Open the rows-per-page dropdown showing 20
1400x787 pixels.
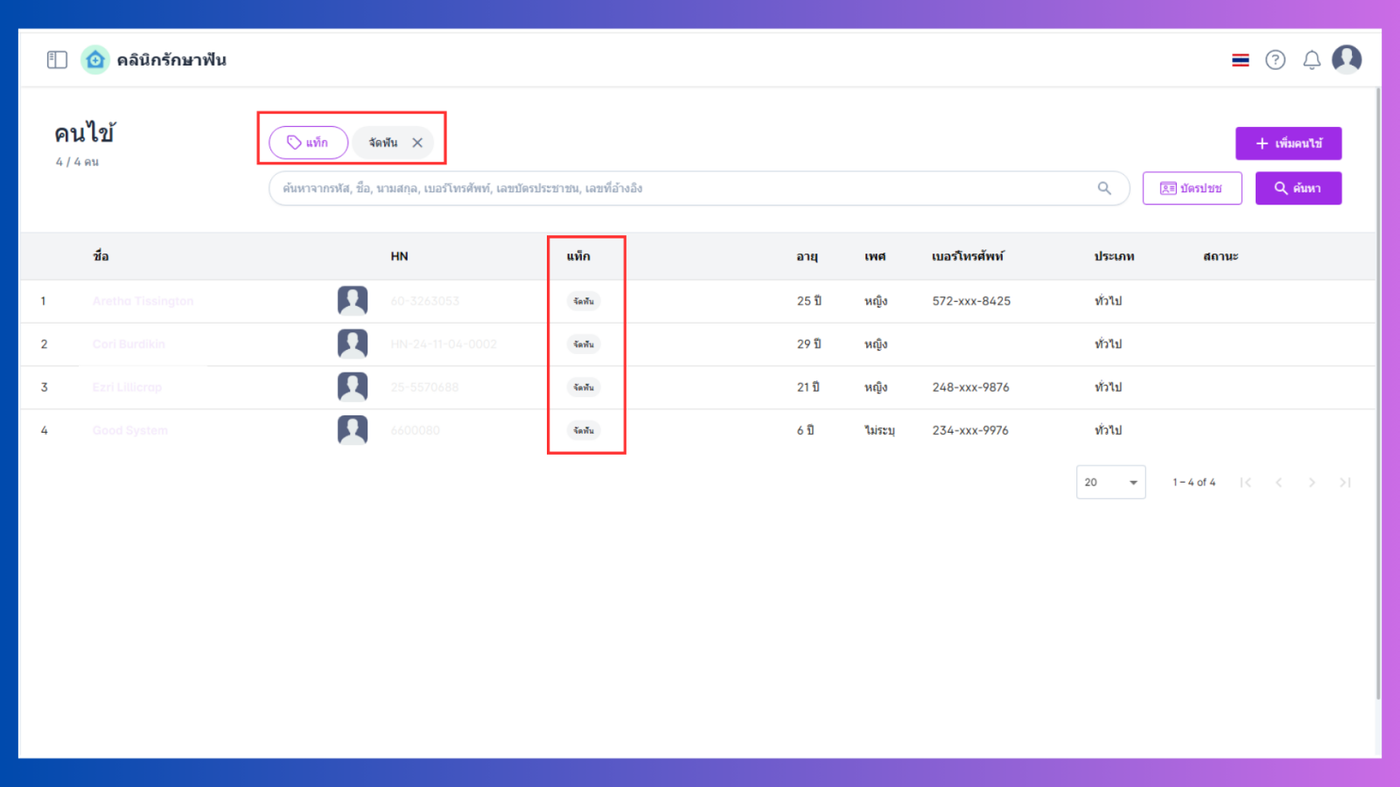(1111, 482)
